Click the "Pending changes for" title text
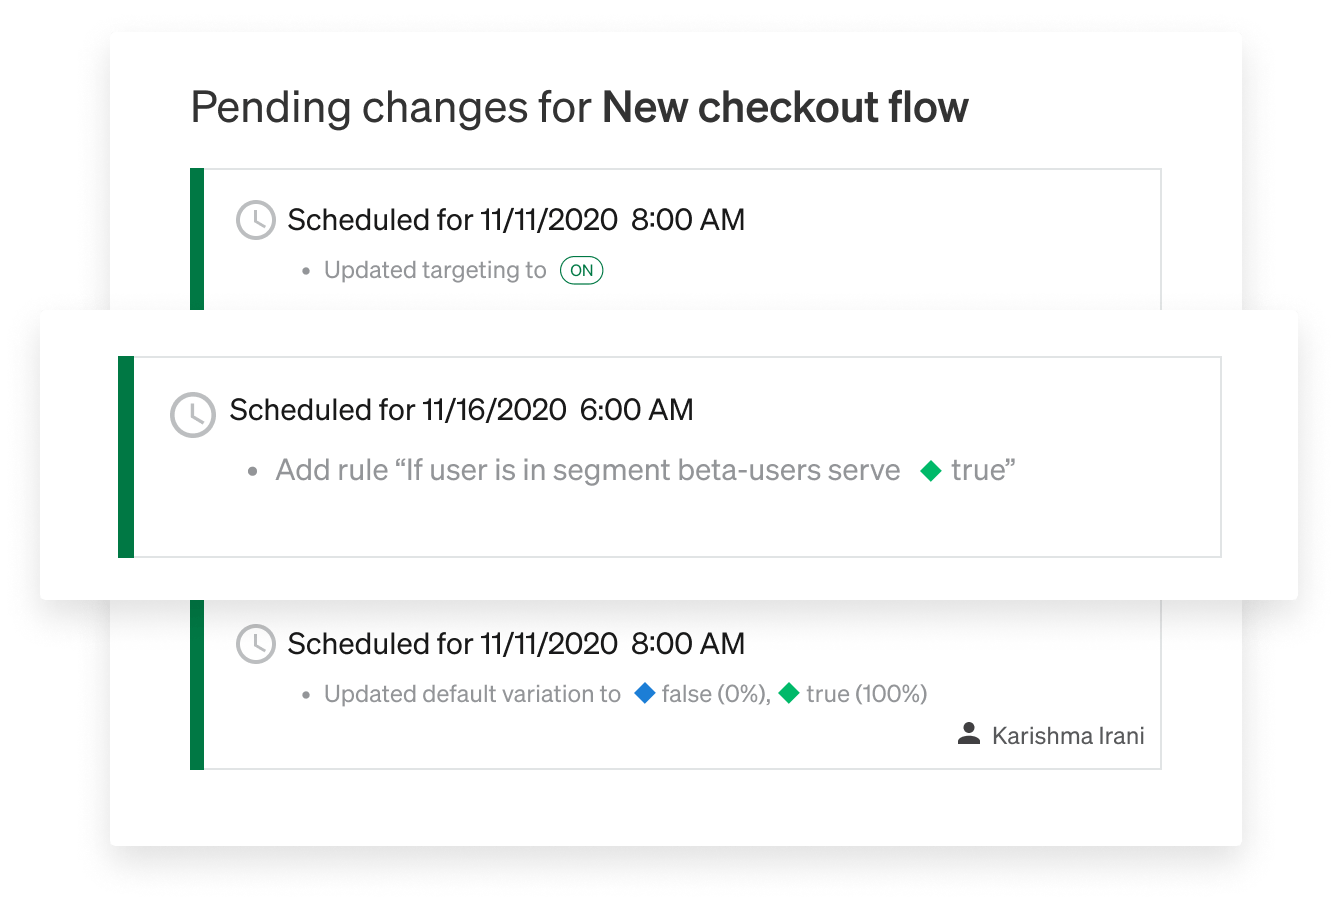Image resolution: width=1342 pixels, height=902 pixels. (x=391, y=107)
